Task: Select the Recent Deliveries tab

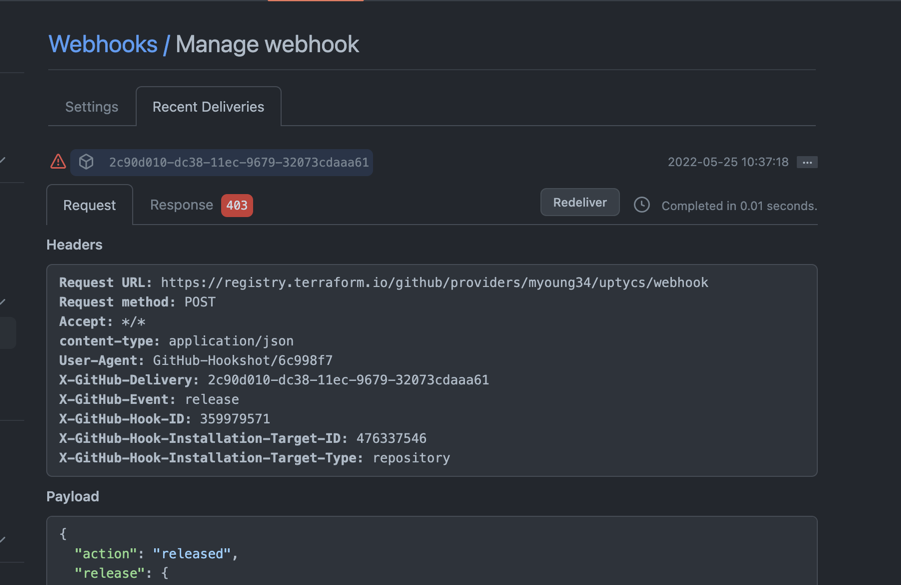Action: [x=208, y=107]
